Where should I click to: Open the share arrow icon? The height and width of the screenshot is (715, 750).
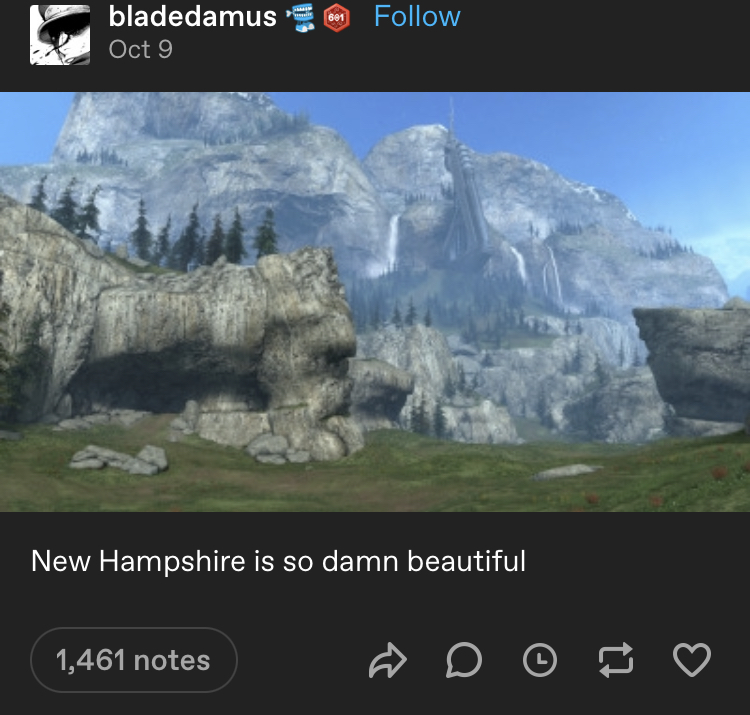tap(387, 660)
